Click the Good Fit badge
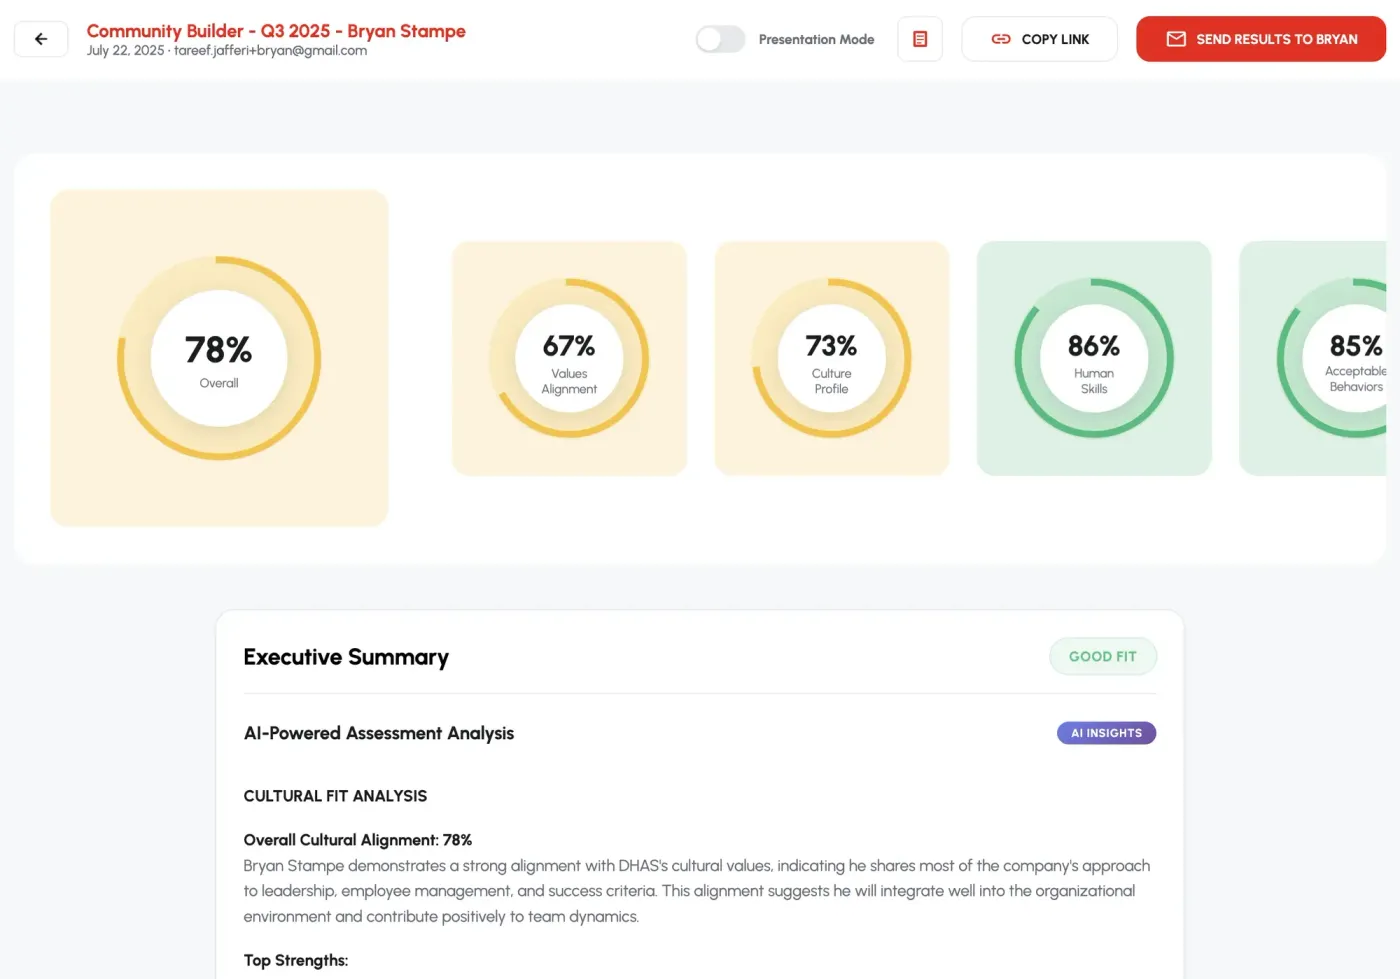The image size is (1400, 979). tap(1102, 657)
